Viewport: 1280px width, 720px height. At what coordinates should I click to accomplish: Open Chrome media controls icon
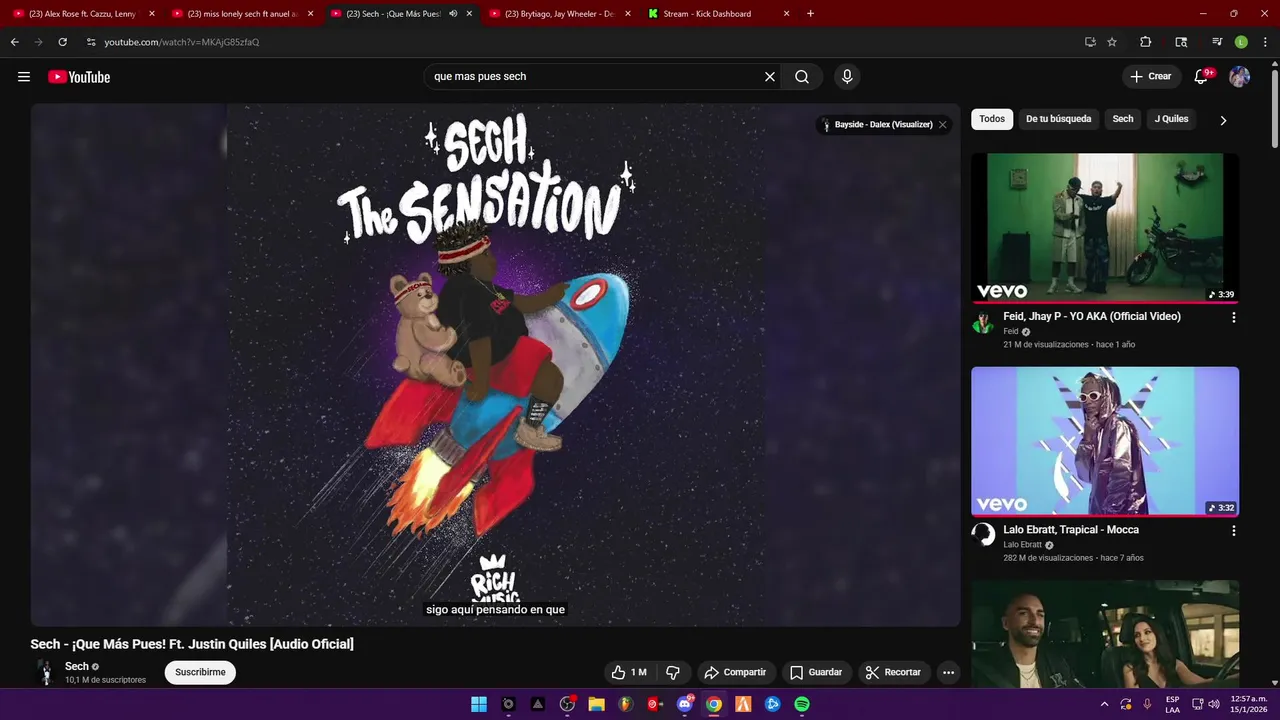(1217, 42)
